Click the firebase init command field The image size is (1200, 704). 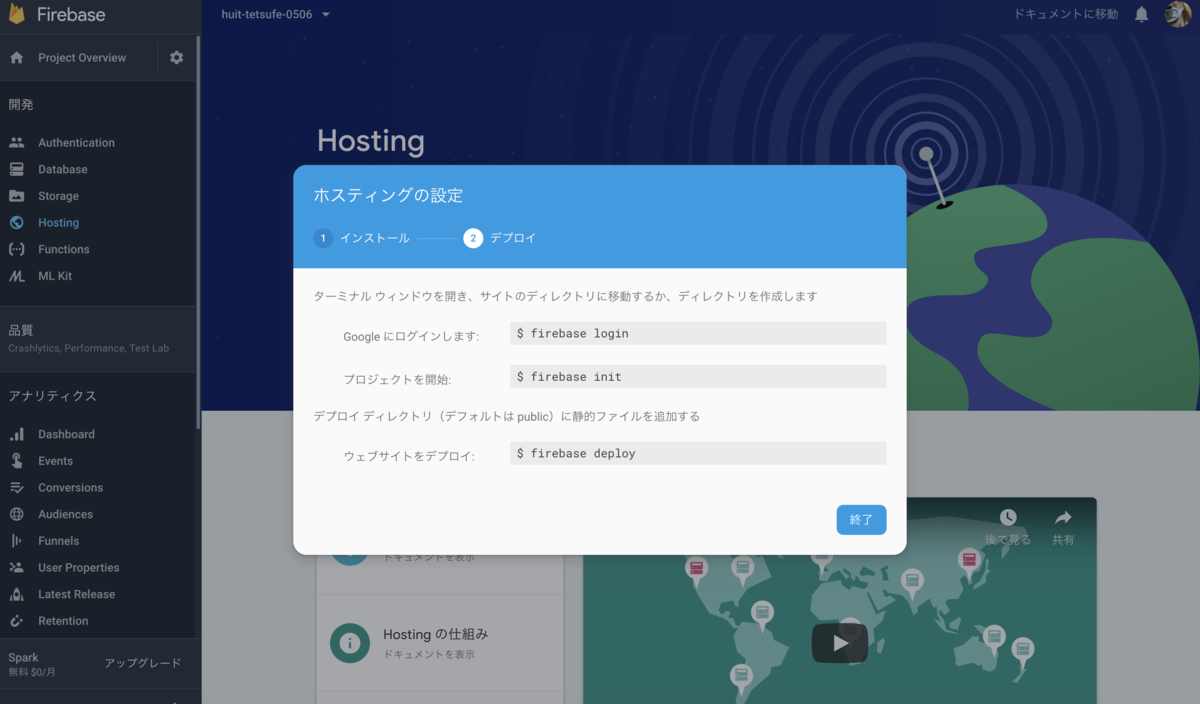click(x=698, y=377)
